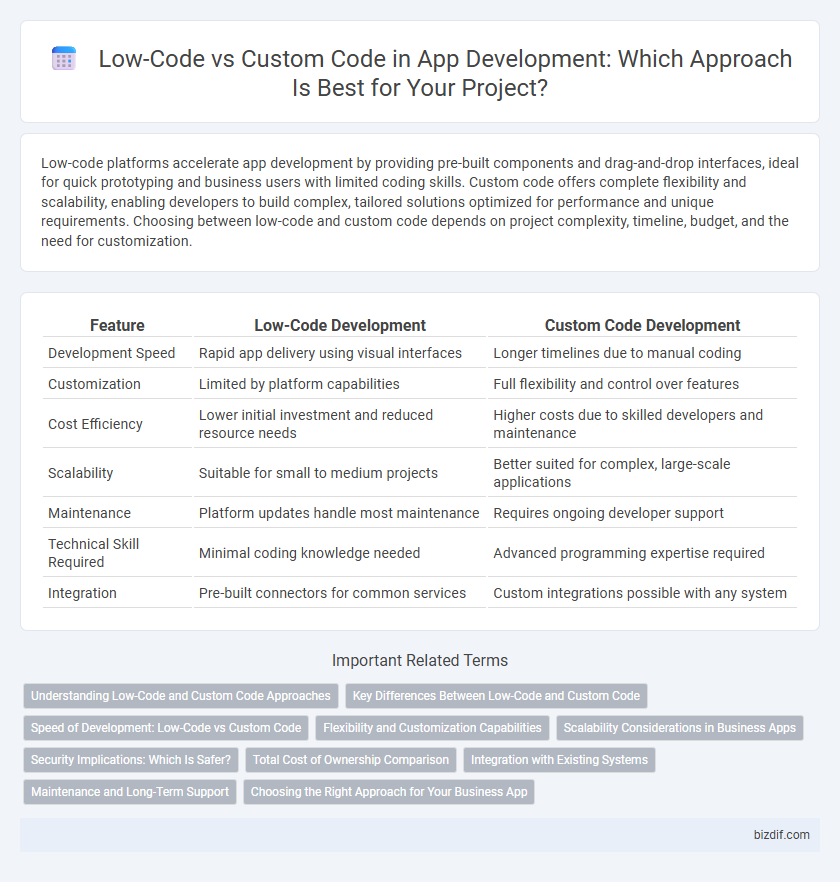Open 'Understanding Low-Code and Custom Code Approaches' tag
840x882 pixels.
(181, 696)
